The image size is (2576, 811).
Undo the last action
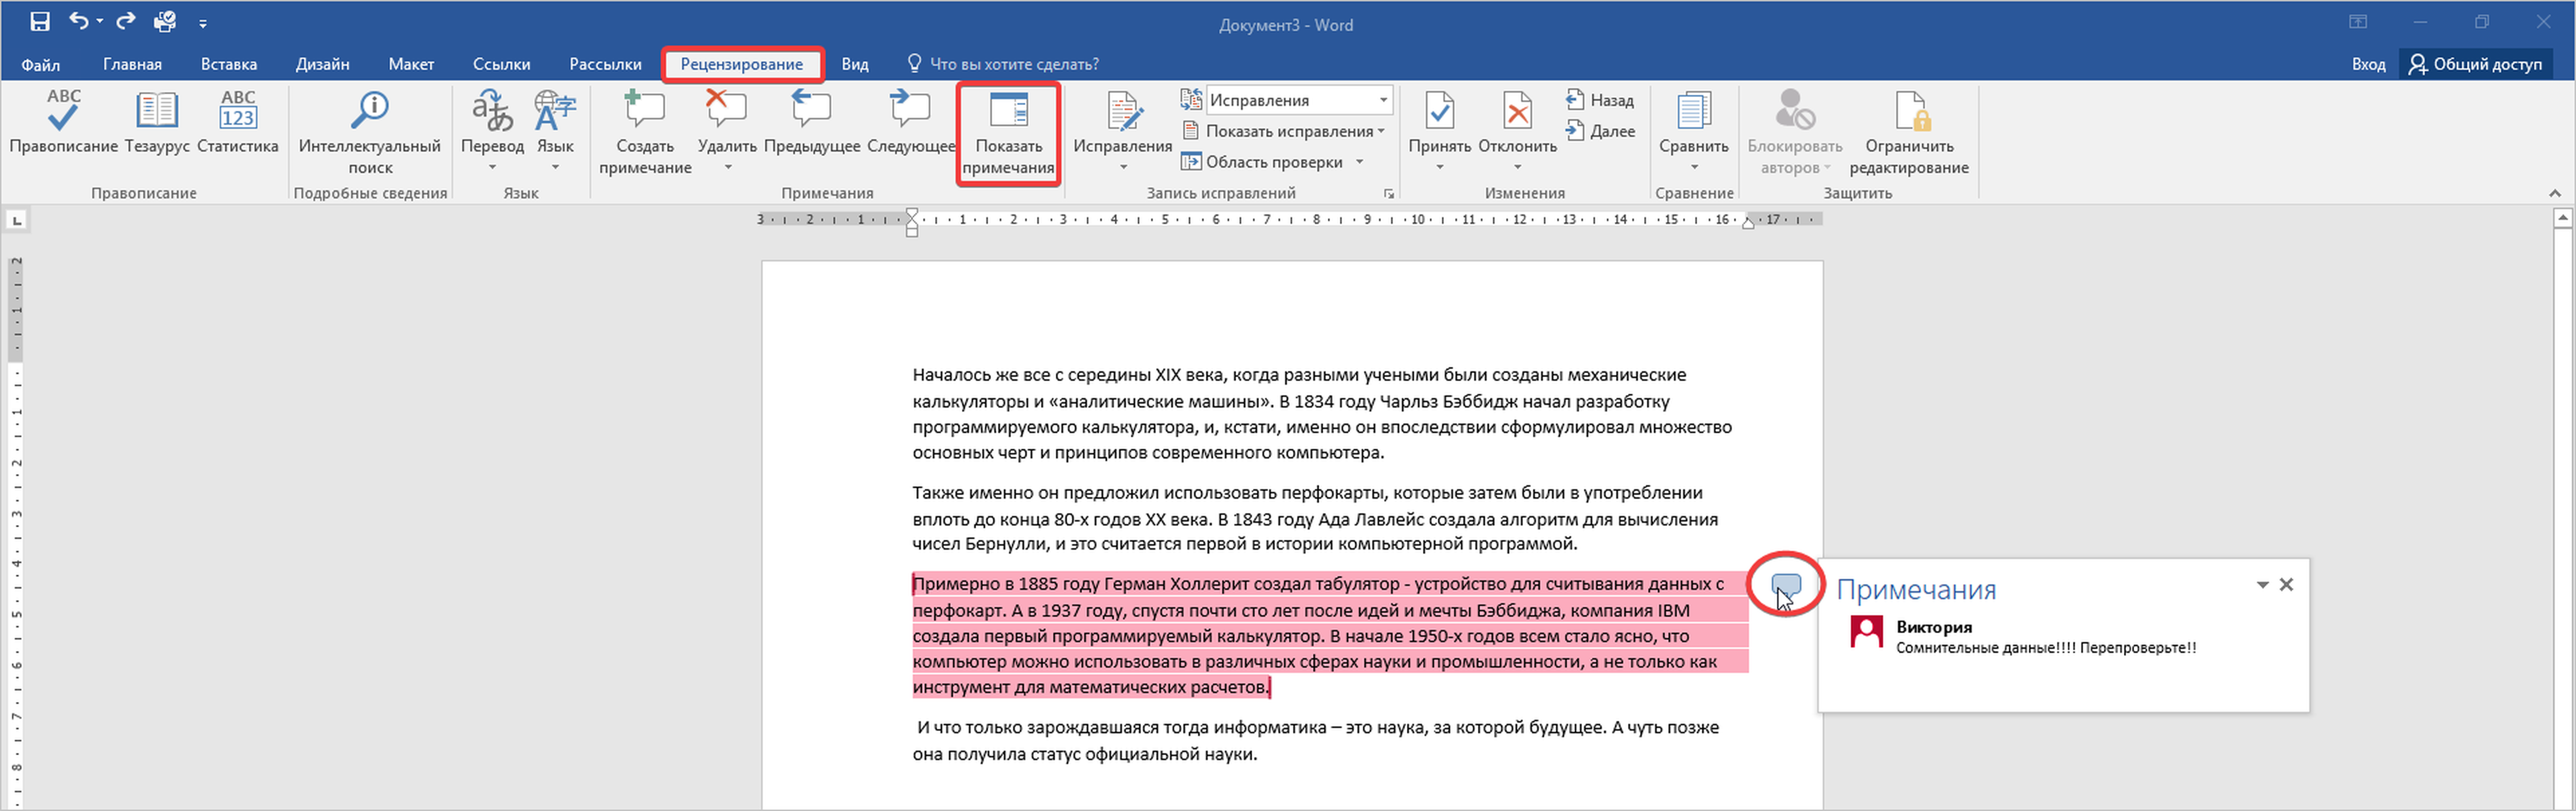(78, 21)
